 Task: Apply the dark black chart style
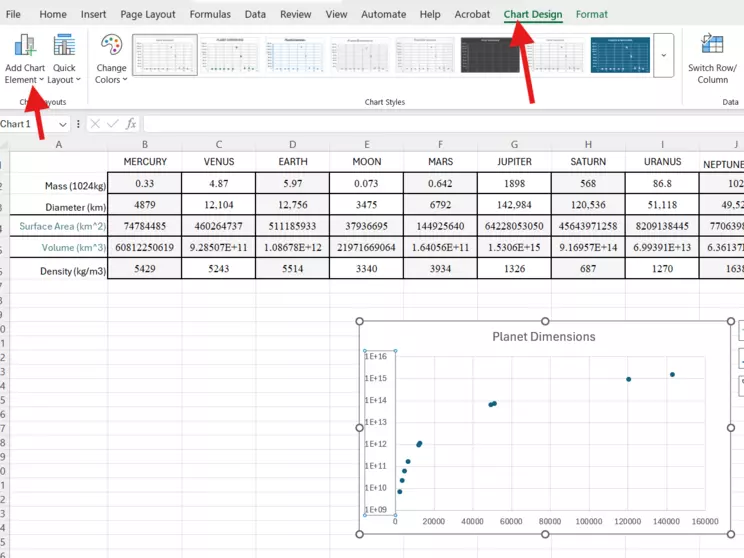[x=490, y=55]
